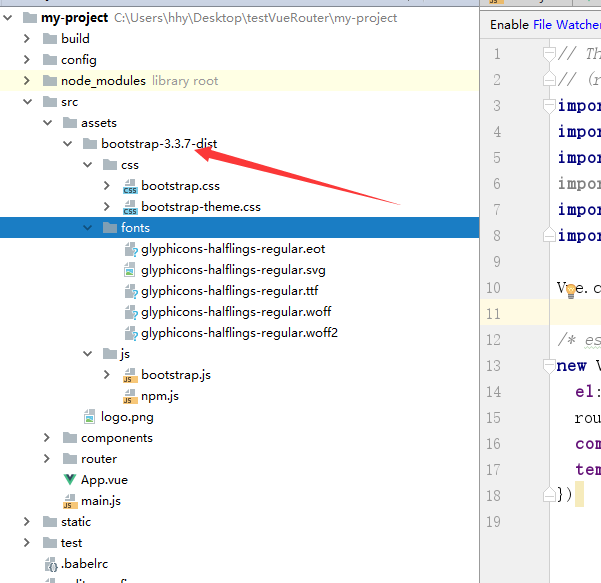The image size is (601, 583).
Task: Click the bootstrap.css file icon
Action: tap(130, 186)
